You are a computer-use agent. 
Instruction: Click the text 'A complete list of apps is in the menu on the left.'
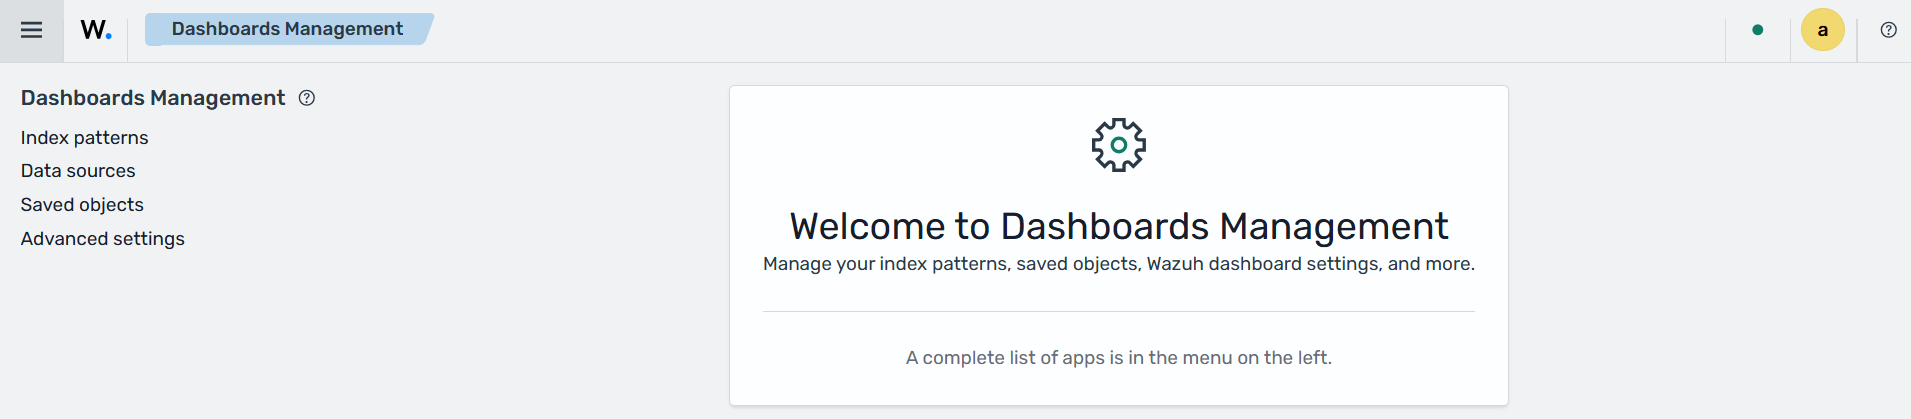[x=1119, y=358]
